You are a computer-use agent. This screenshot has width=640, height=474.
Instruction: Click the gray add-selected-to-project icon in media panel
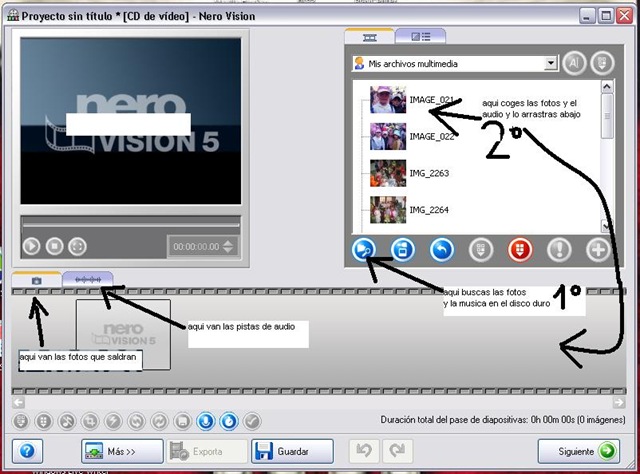pyautogui.click(x=481, y=249)
